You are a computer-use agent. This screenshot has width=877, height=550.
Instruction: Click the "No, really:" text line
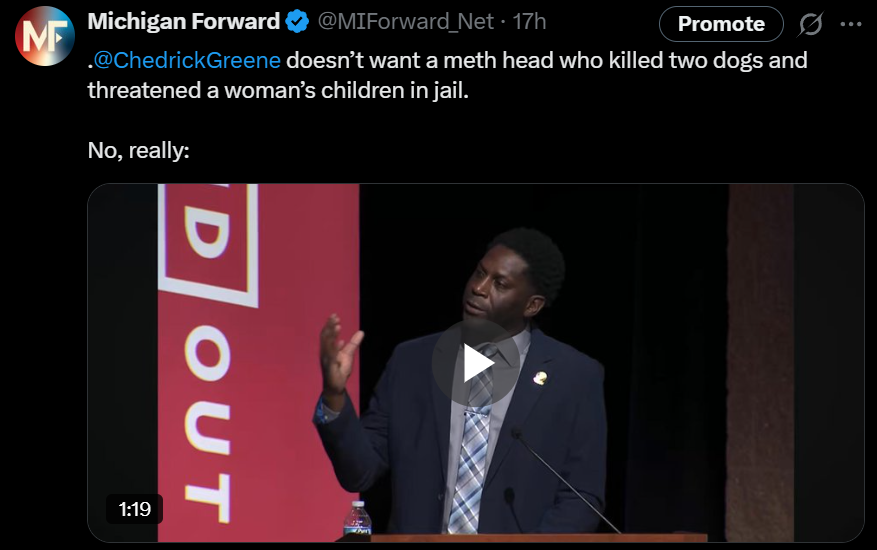(139, 150)
